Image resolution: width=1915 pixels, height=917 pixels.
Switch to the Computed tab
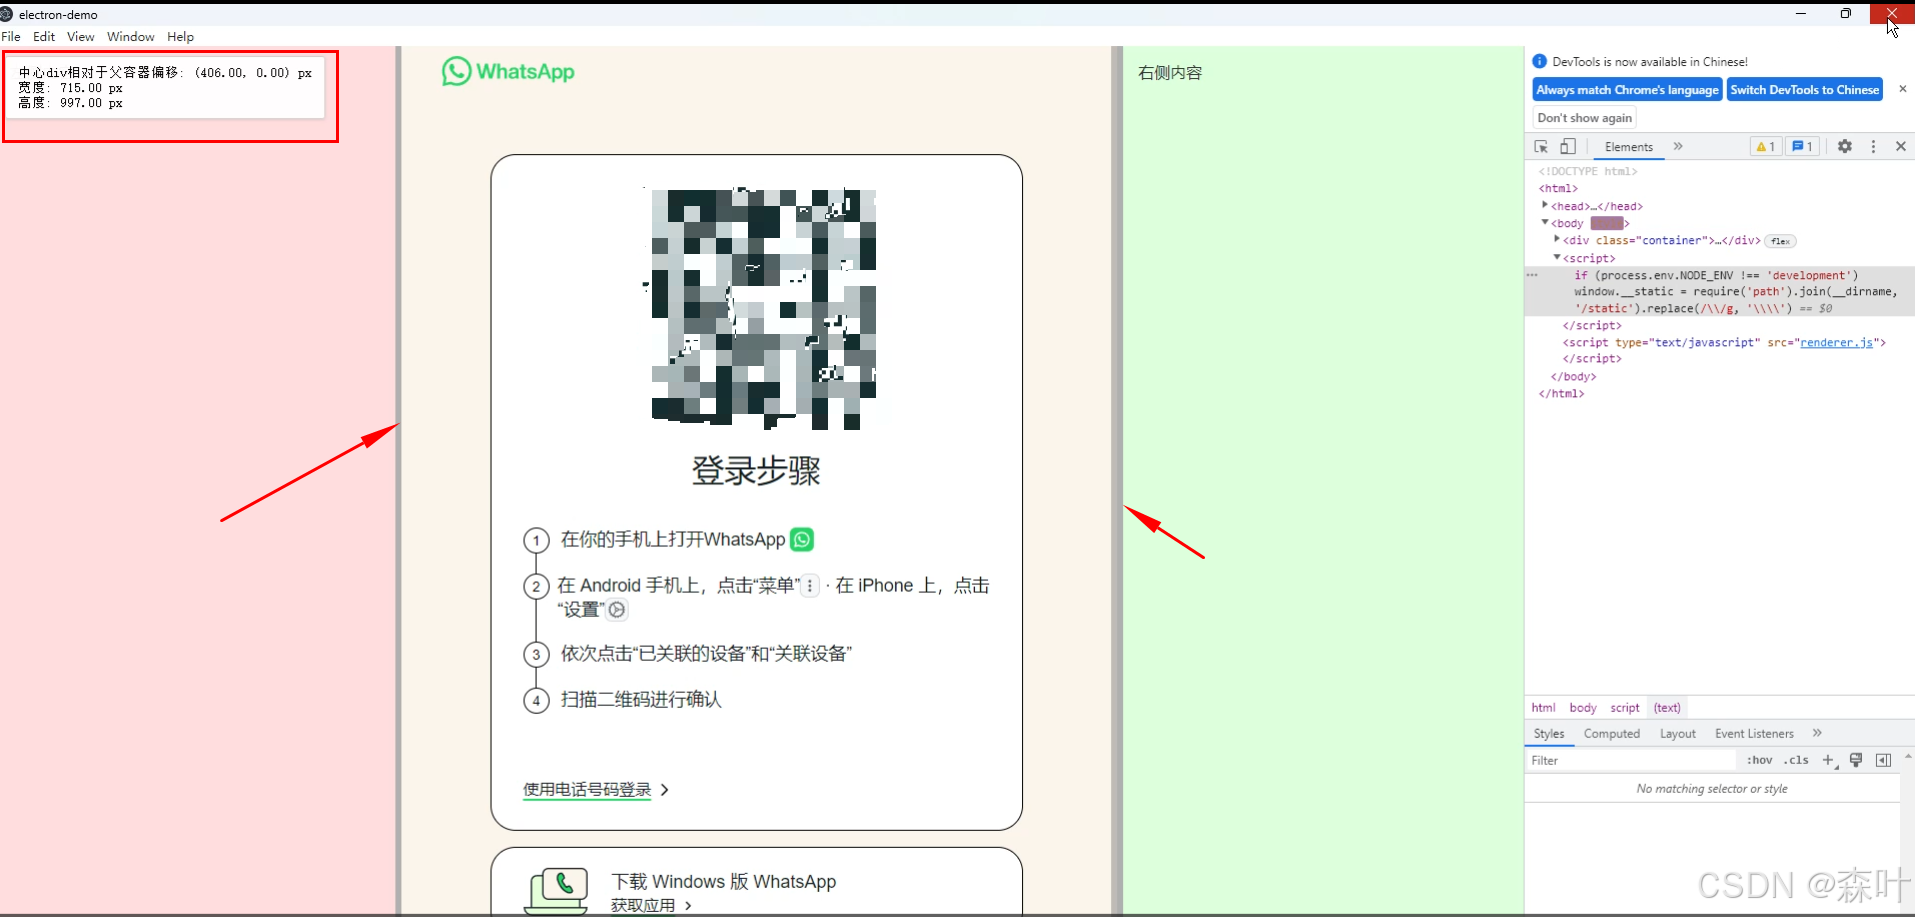click(1612, 733)
